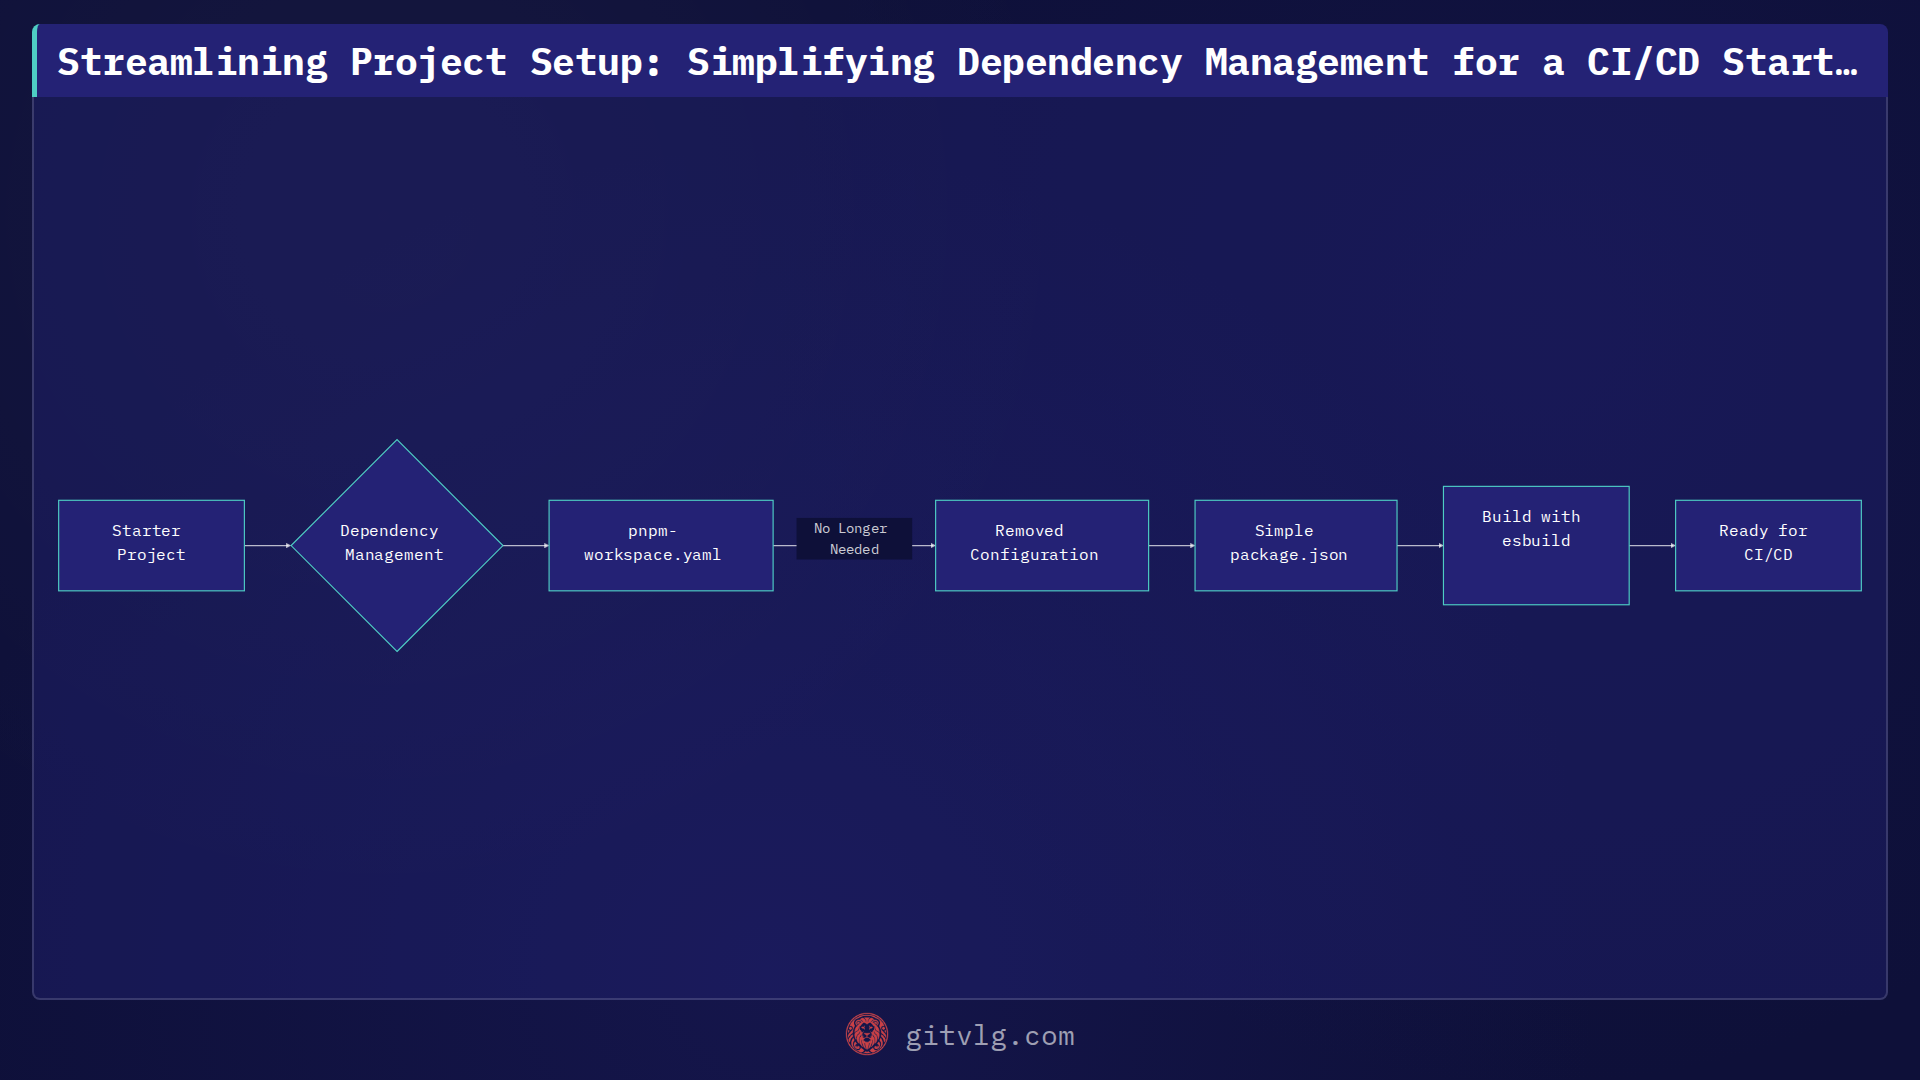The width and height of the screenshot is (1920, 1080).
Task: Select the Dependency Management diamond node
Action: point(397,545)
